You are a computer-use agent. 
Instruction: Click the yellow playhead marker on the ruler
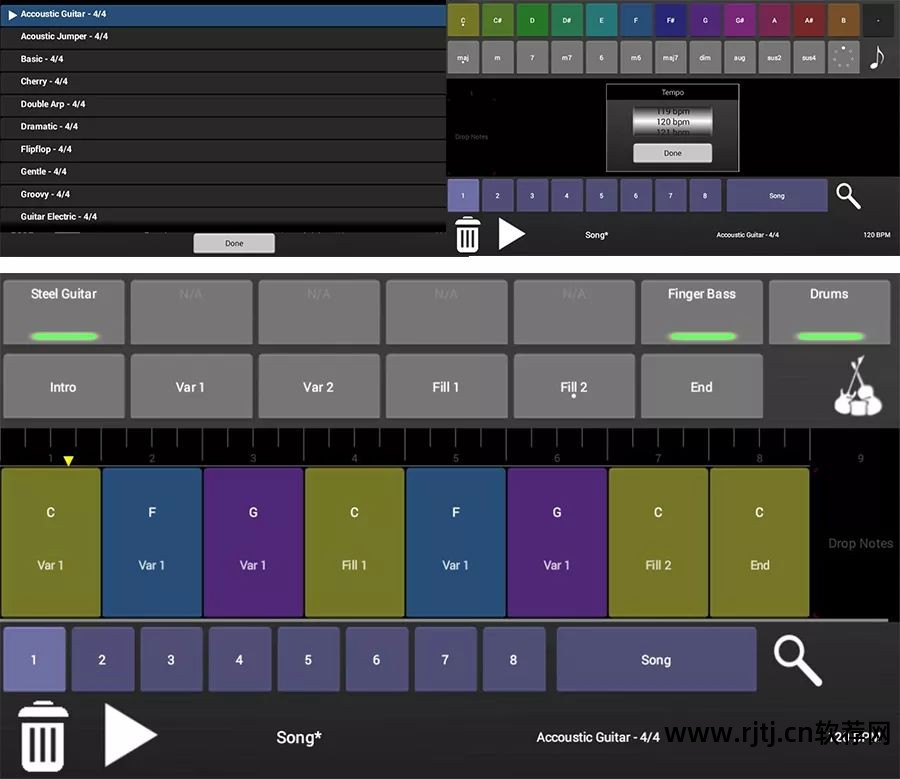click(68, 460)
